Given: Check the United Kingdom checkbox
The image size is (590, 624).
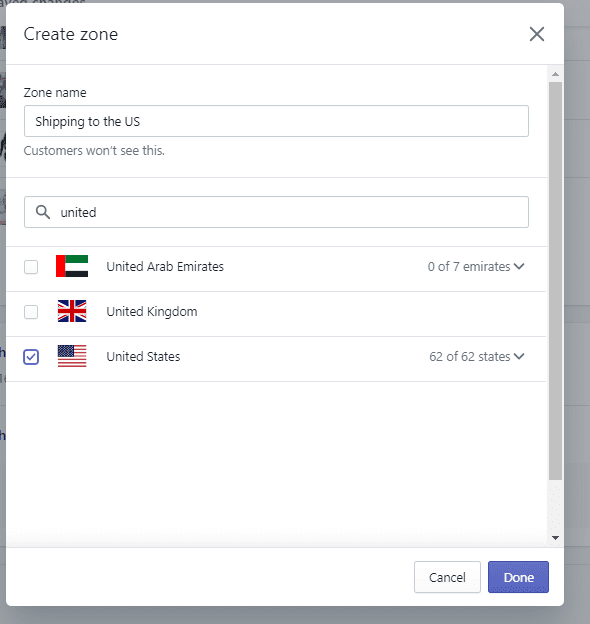Looking at the screenshot, I should pos(31,312).
